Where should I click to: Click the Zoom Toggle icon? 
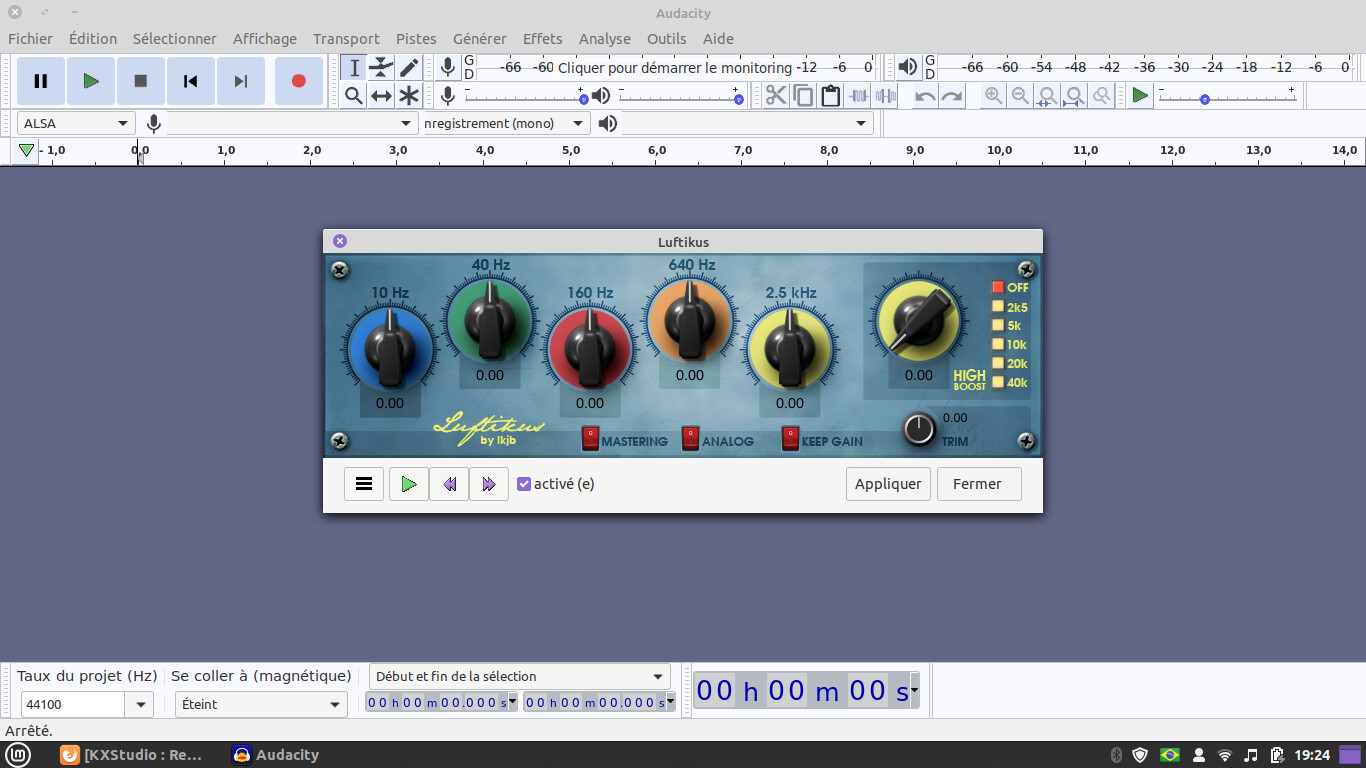tap(1101, 95)
